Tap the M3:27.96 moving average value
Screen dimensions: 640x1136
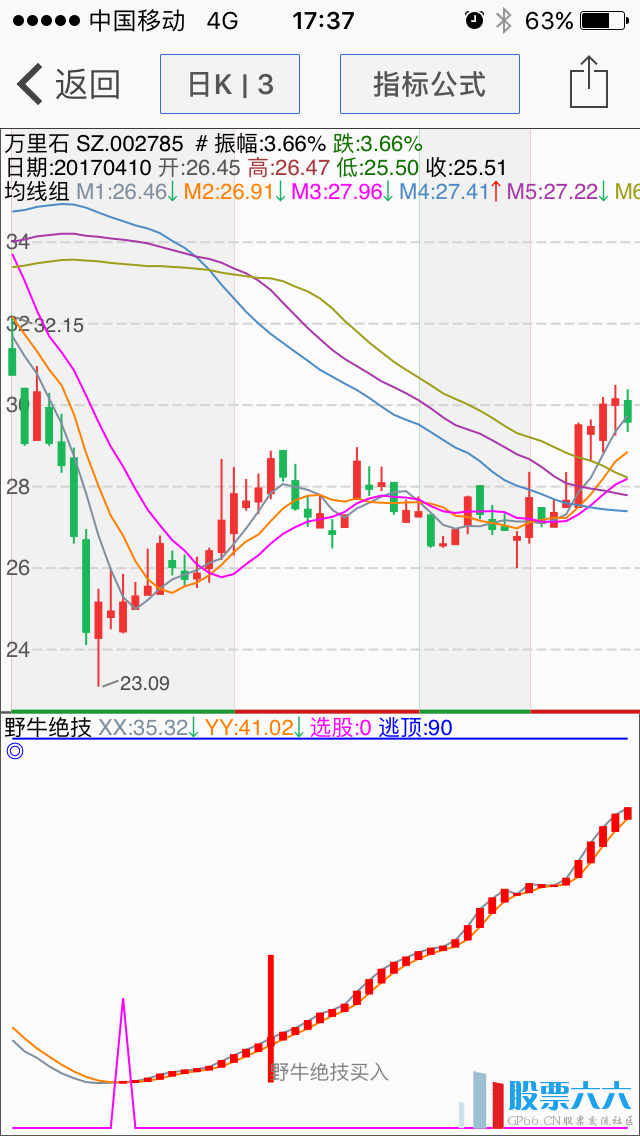tap(343, 192)
